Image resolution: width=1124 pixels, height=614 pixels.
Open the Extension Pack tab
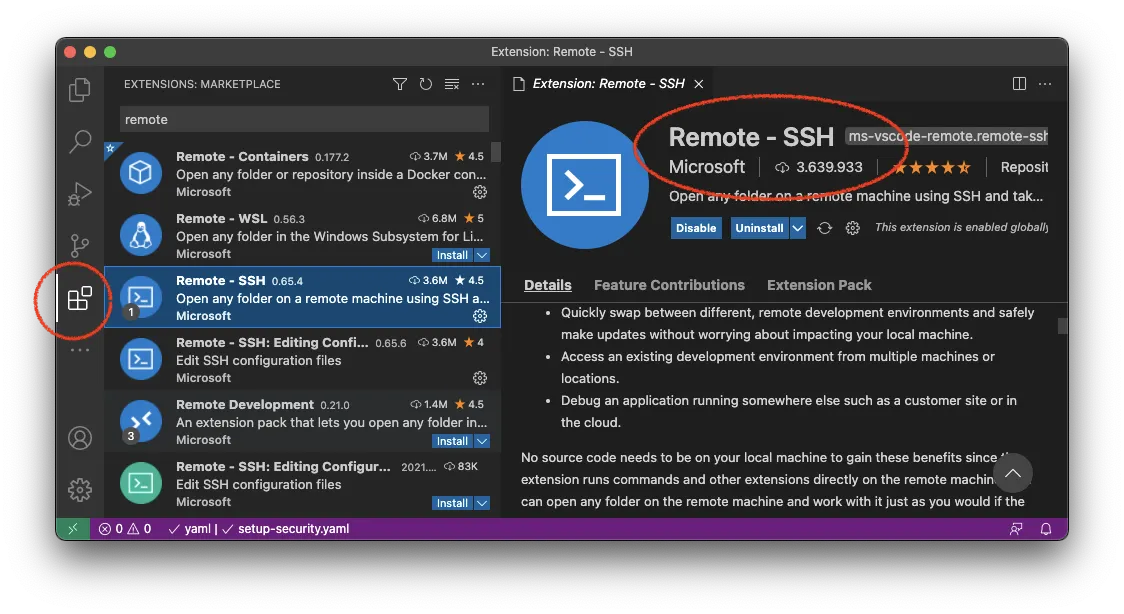[819, 285]
